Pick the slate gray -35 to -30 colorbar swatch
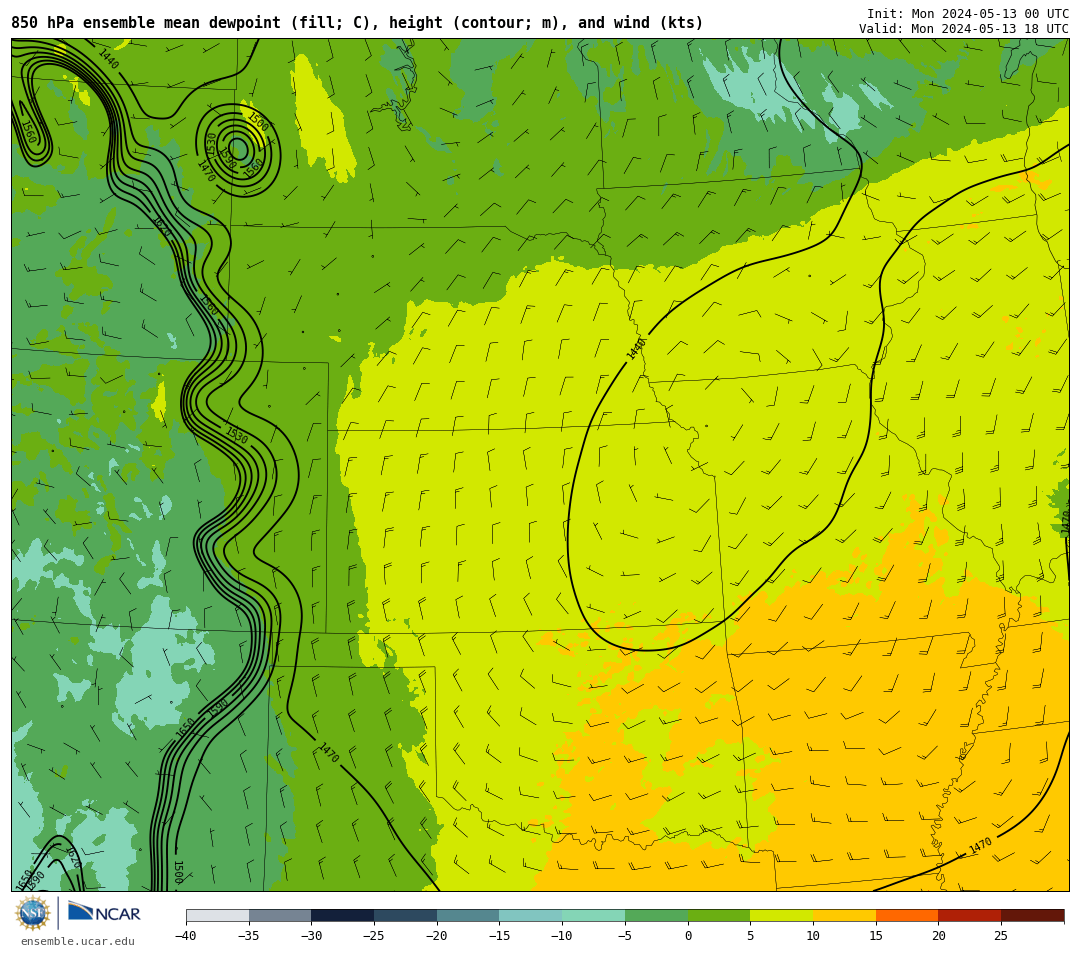The width and height of the screenshot is (1080, 954). (280, 915)
